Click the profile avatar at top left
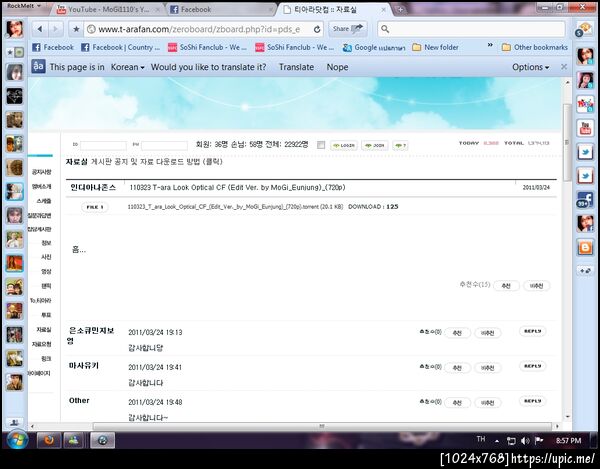The height and width of the screenshot is (469, 600). click(15, 29)
